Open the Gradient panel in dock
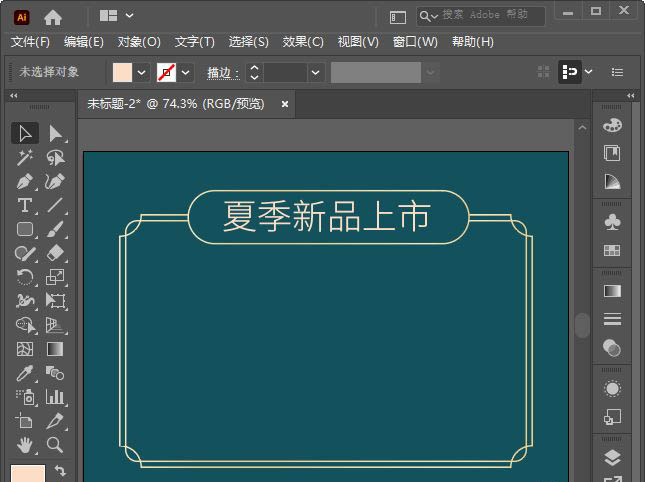This screenshot has height=482, width=645. pyautogui.click(x=612, y=291)
